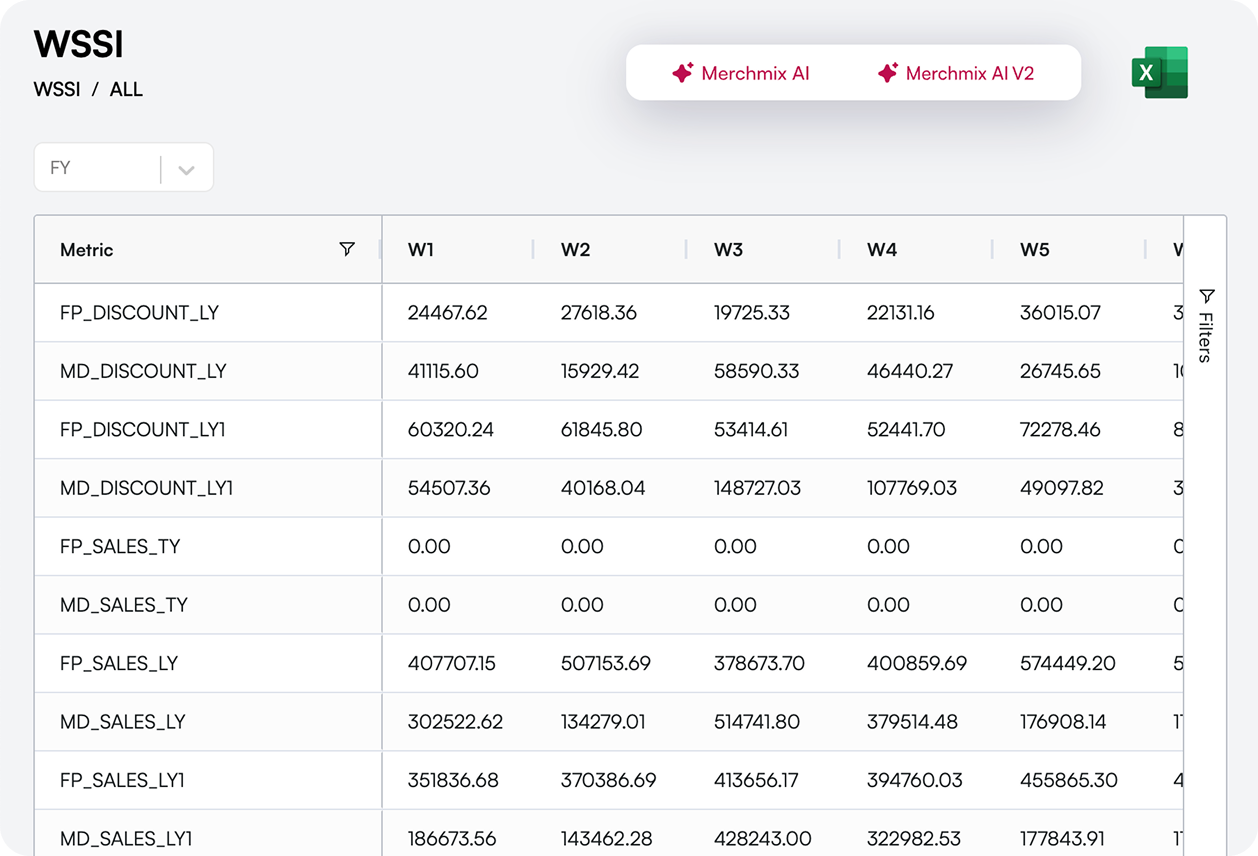Go to WSSI breadcrumb link
The height and width of the screenshot is (856, 1258).
(57, 89)
